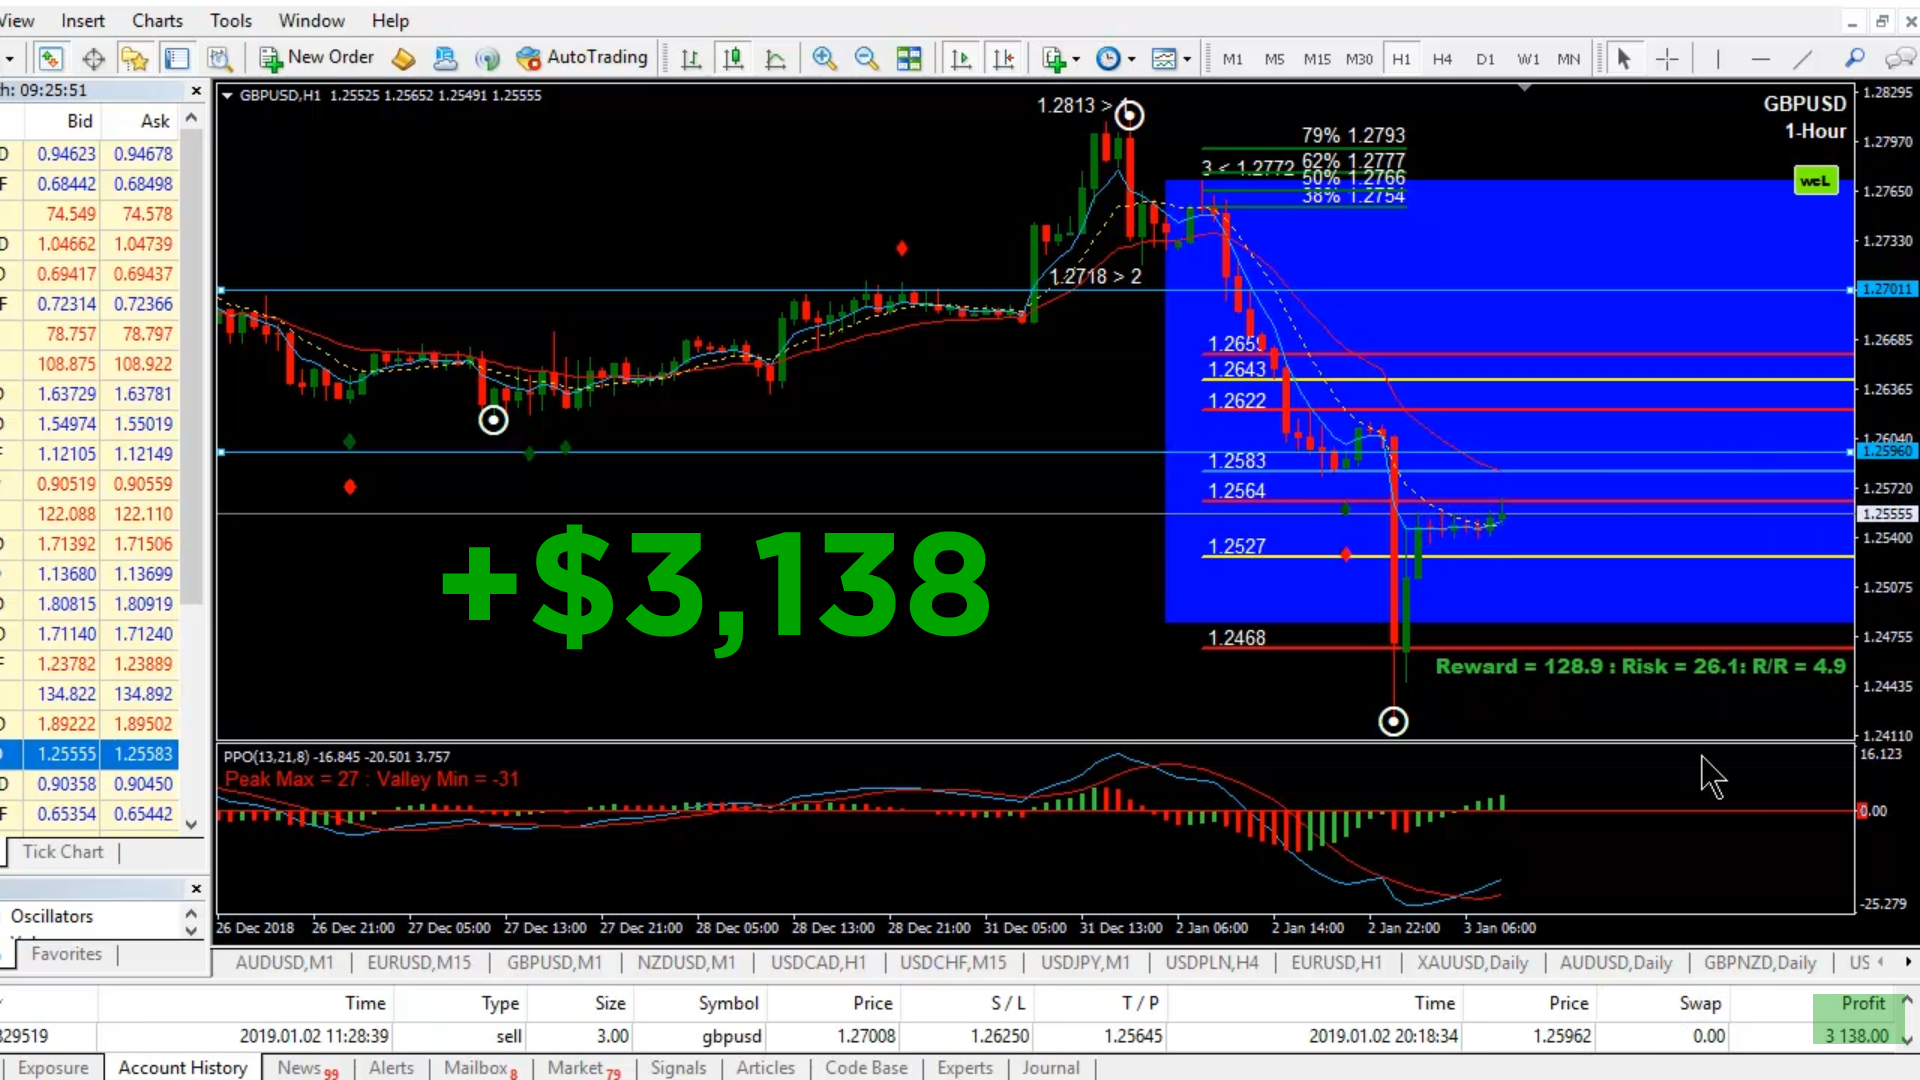Open the Tools menu

pos(231,20)
